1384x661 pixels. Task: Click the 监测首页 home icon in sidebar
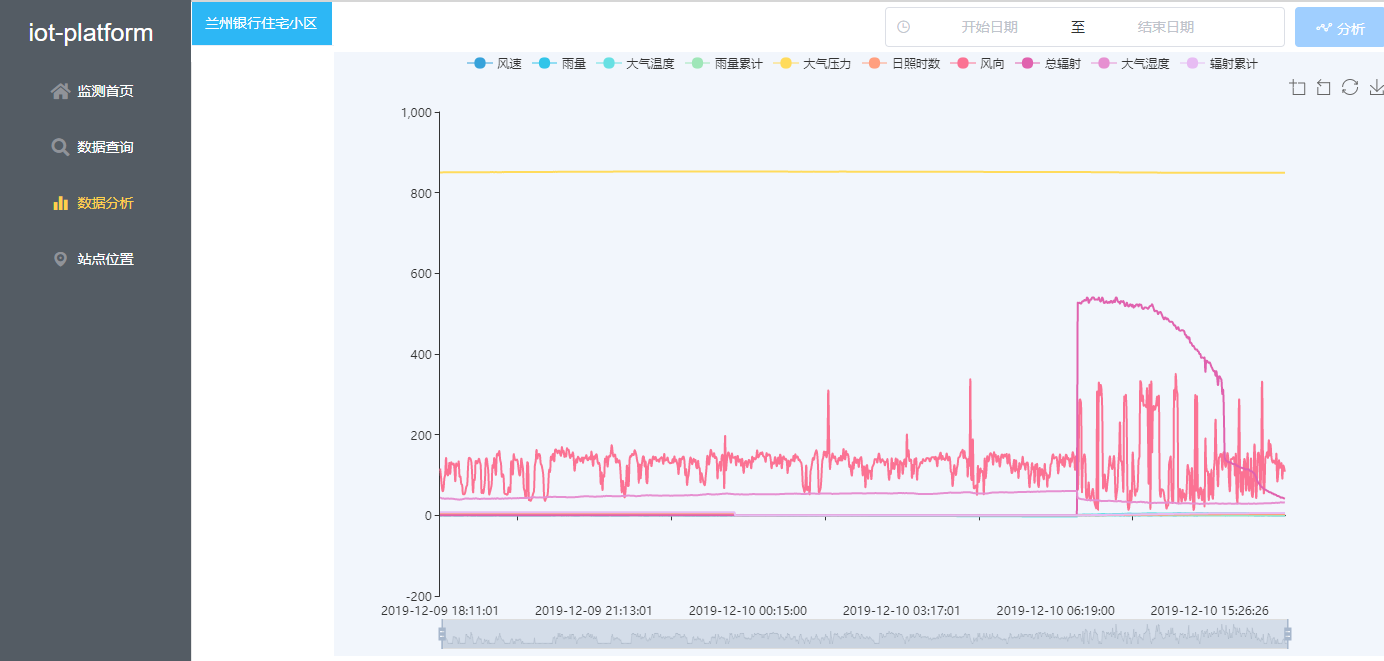coord(60,91)
